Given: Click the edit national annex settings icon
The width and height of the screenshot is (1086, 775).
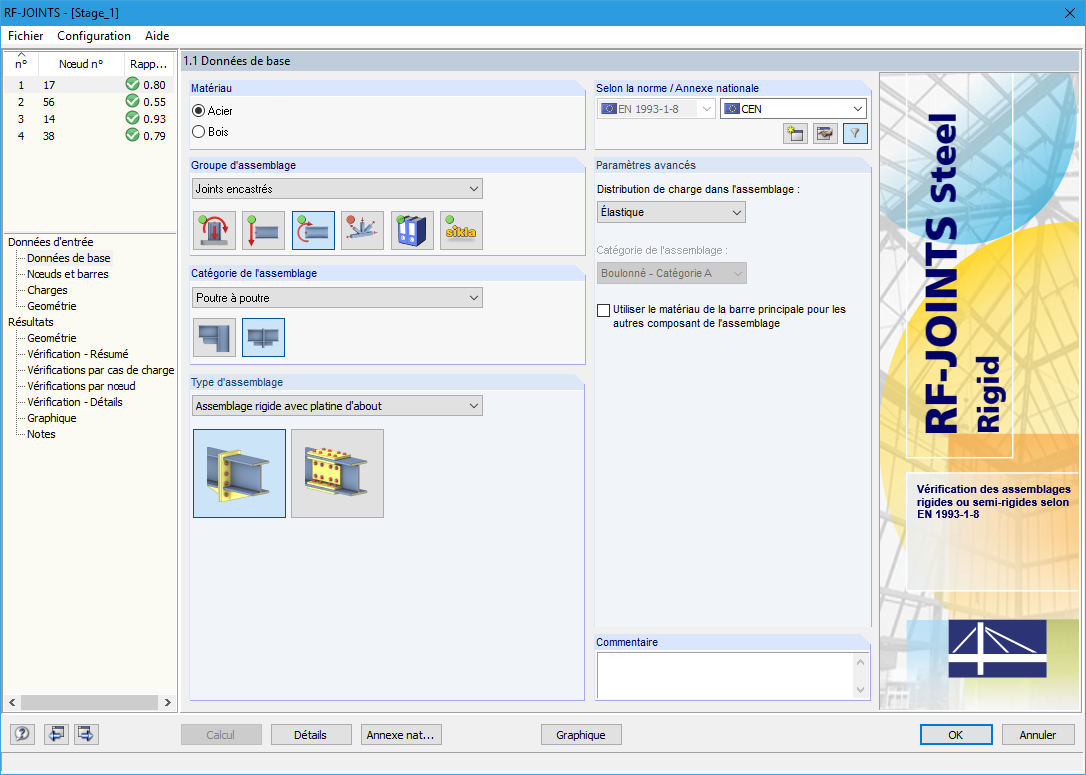Looking at the screenshot, I should pyautogui.click(x=825, y=133).
